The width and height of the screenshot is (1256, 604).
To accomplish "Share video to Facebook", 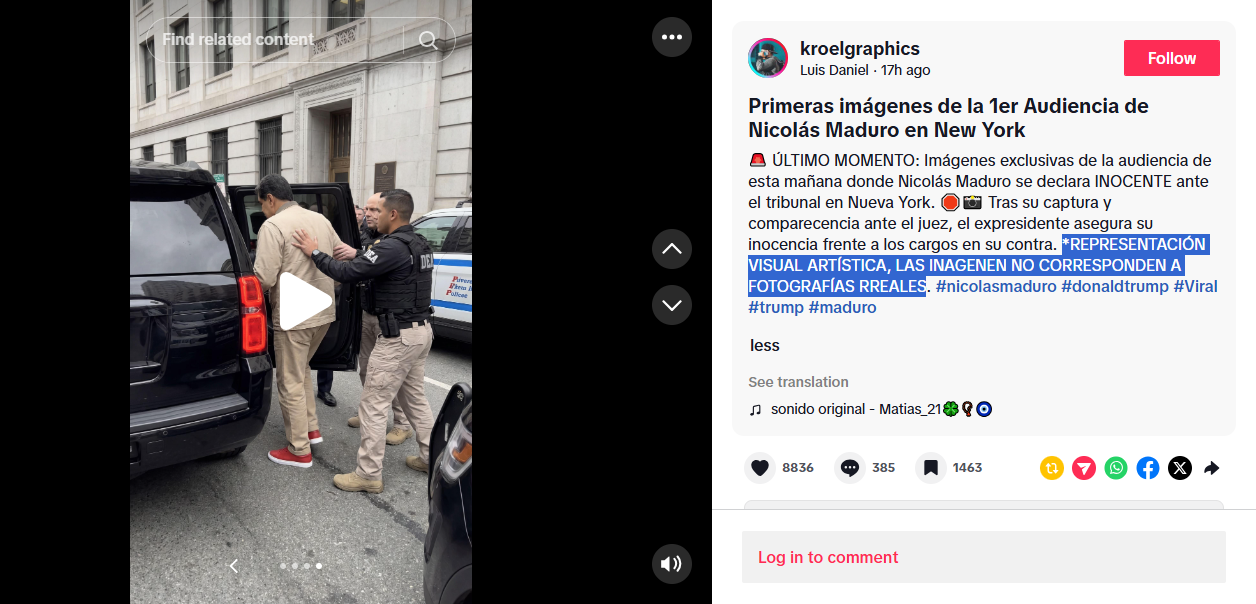I will coord(1148,468).
